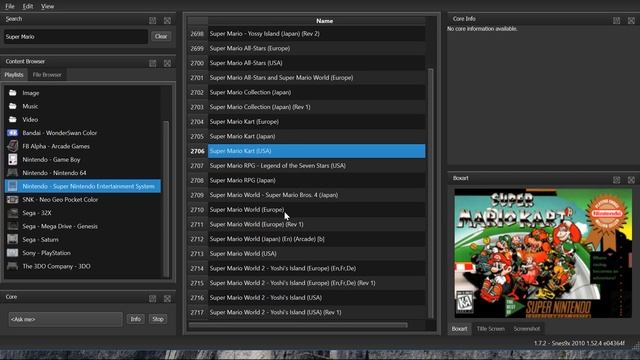640x360 pixels.
Task: Click The 3DO Company console icon
Action: [x=13, y=266]
